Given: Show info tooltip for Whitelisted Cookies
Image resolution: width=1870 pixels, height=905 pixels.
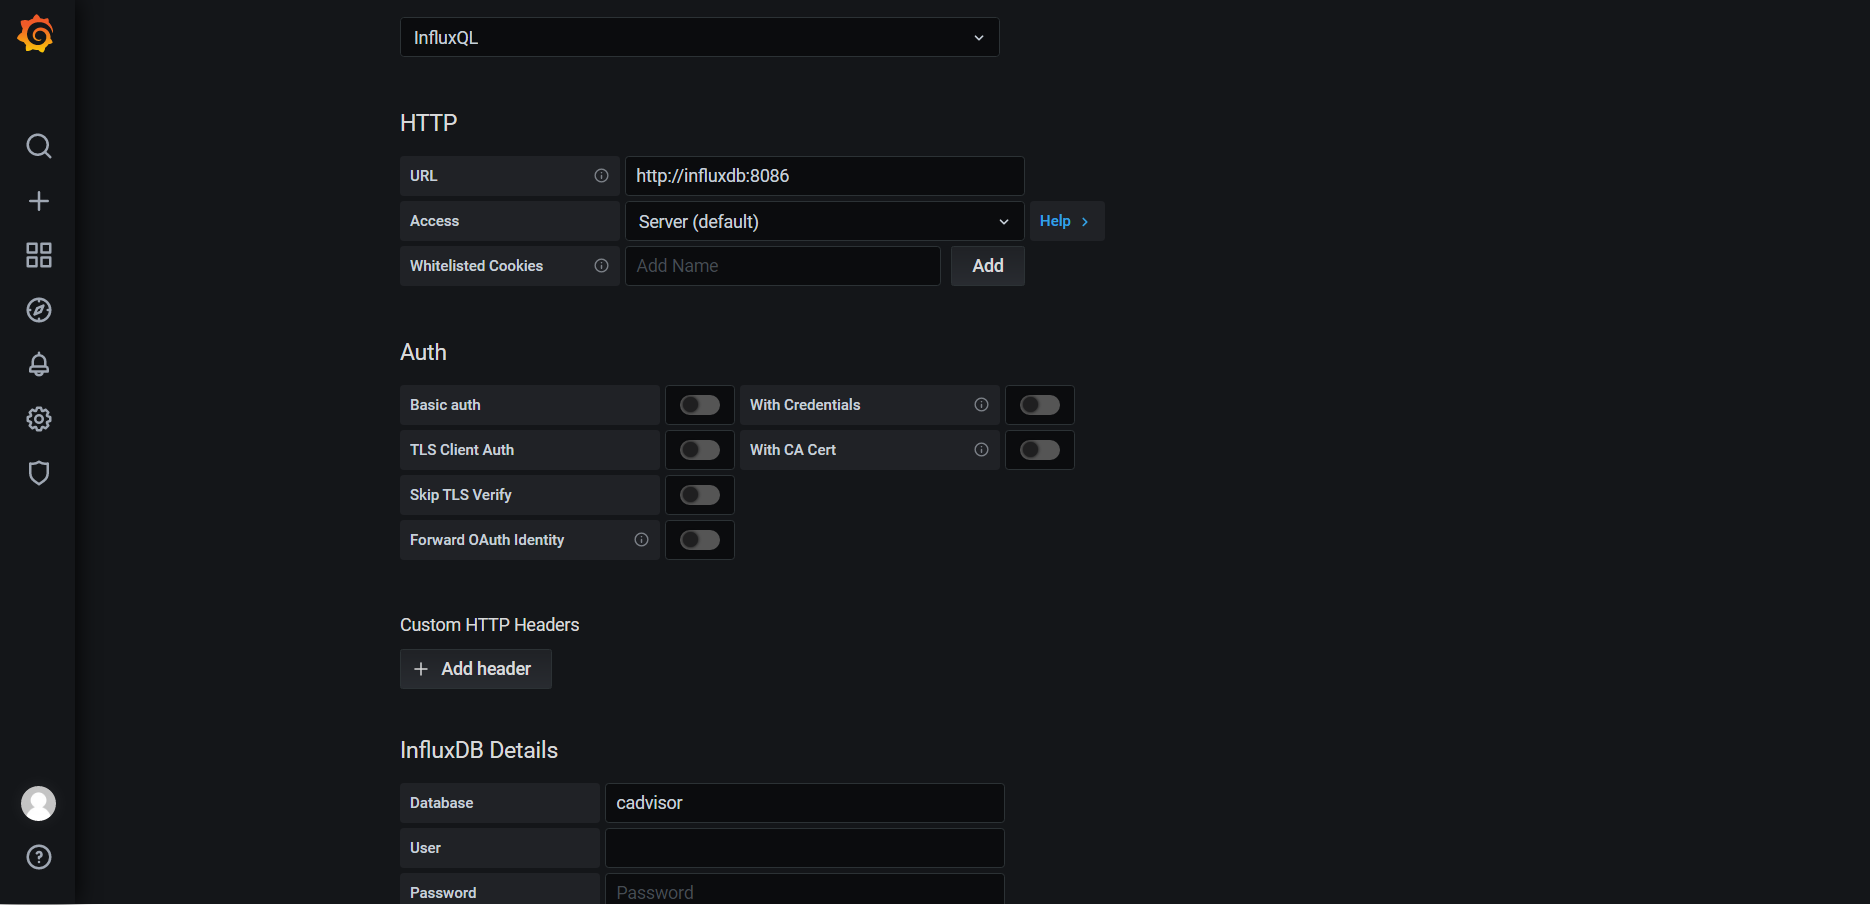Looking at the screenshot, I should pos(601,266).
